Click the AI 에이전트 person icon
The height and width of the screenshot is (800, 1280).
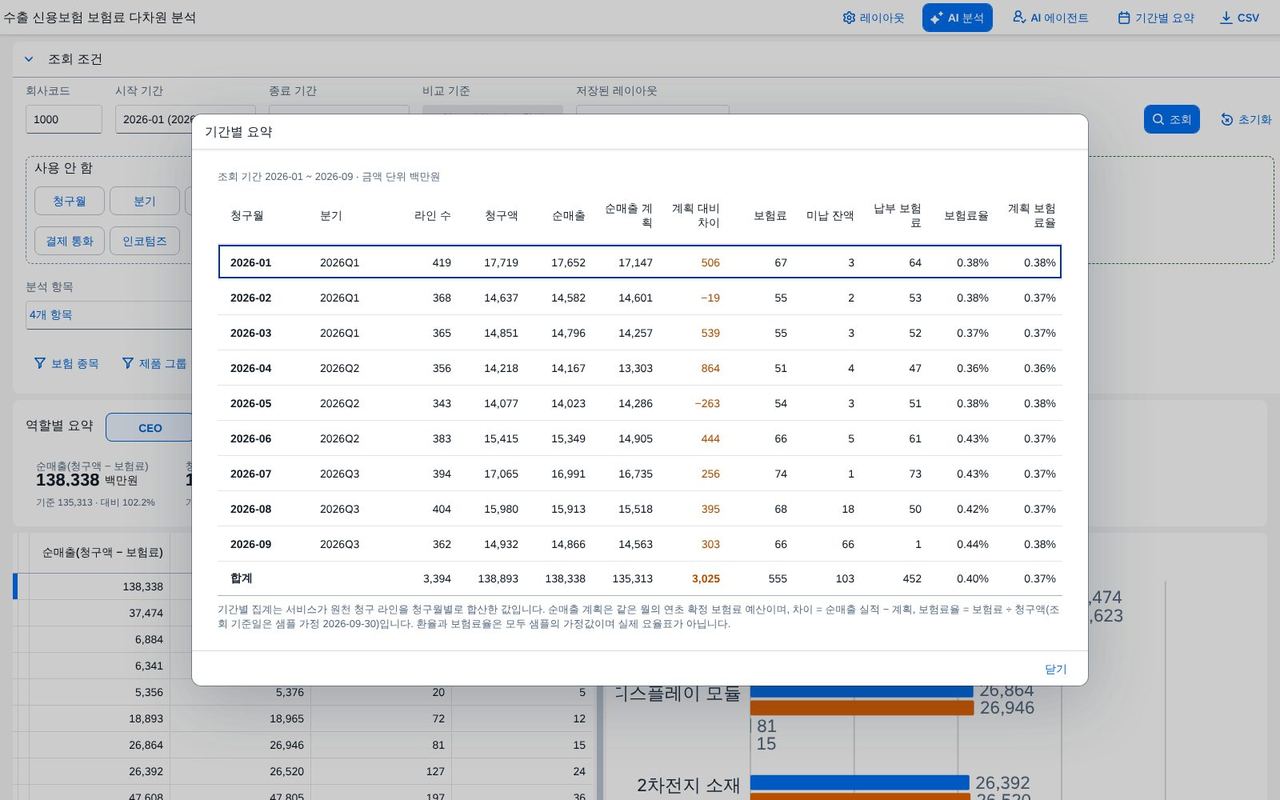pos(1019,17)
